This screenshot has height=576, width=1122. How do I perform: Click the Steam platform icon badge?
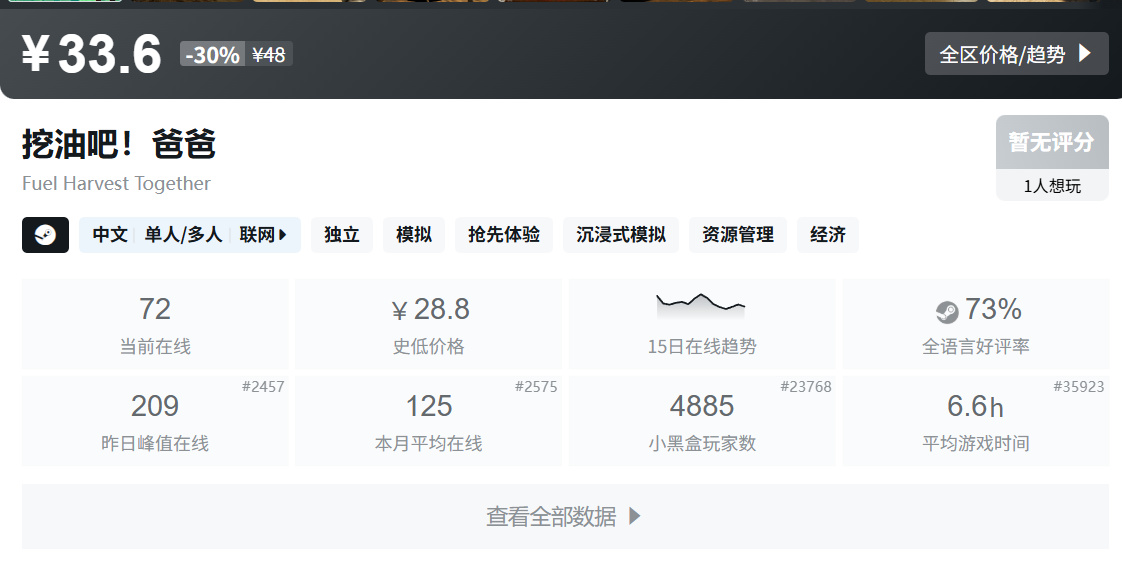pyautogui.click(x=45, y=235)
